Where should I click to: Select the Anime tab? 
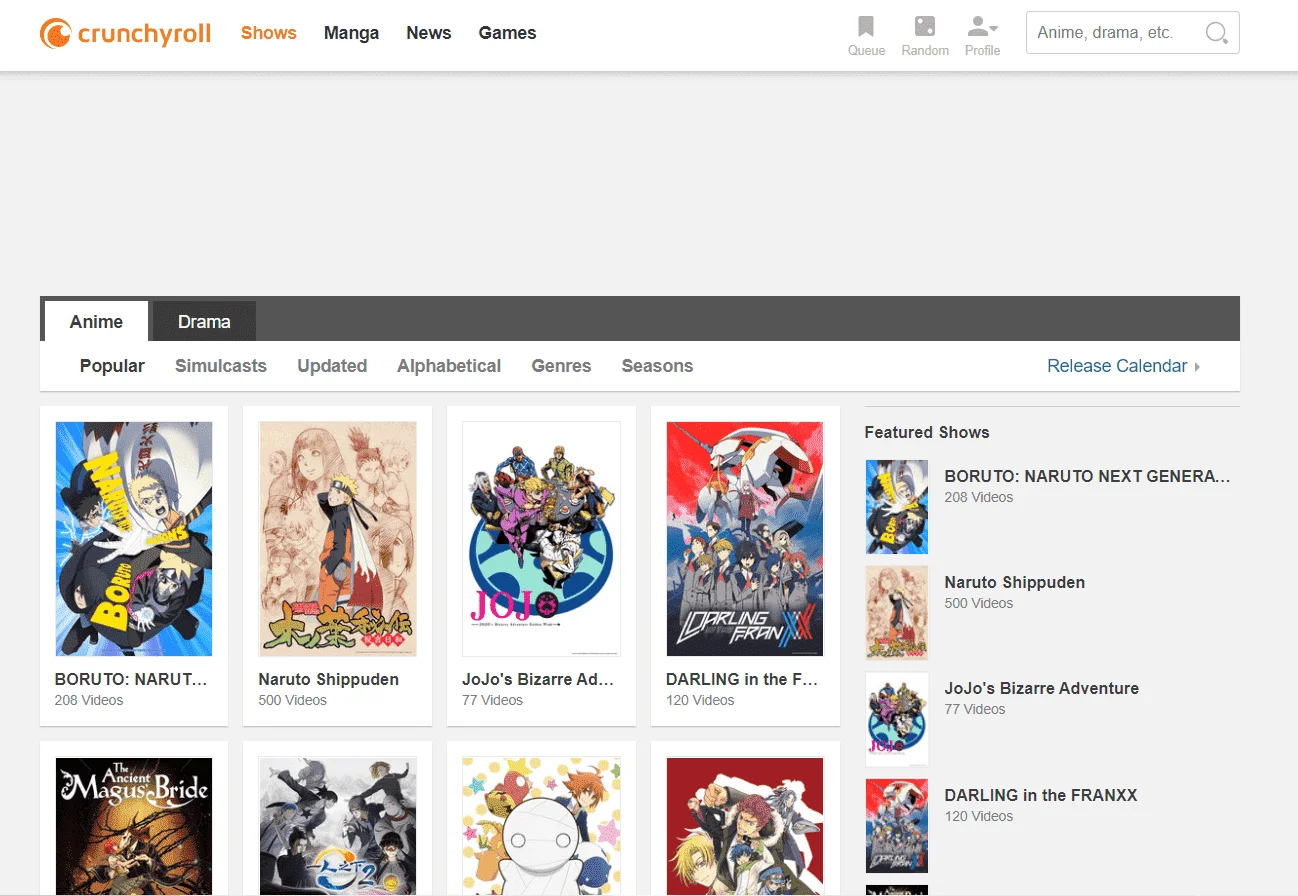(x=96, y=322)
